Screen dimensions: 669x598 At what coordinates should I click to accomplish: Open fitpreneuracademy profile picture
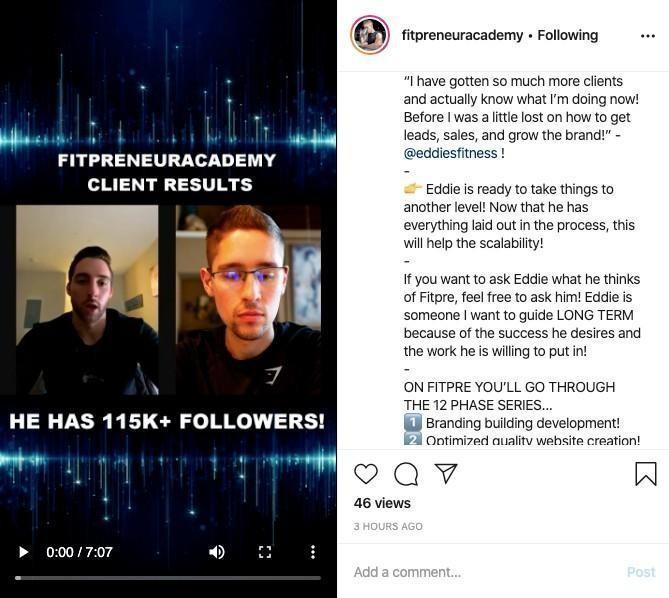click(370, 35)
